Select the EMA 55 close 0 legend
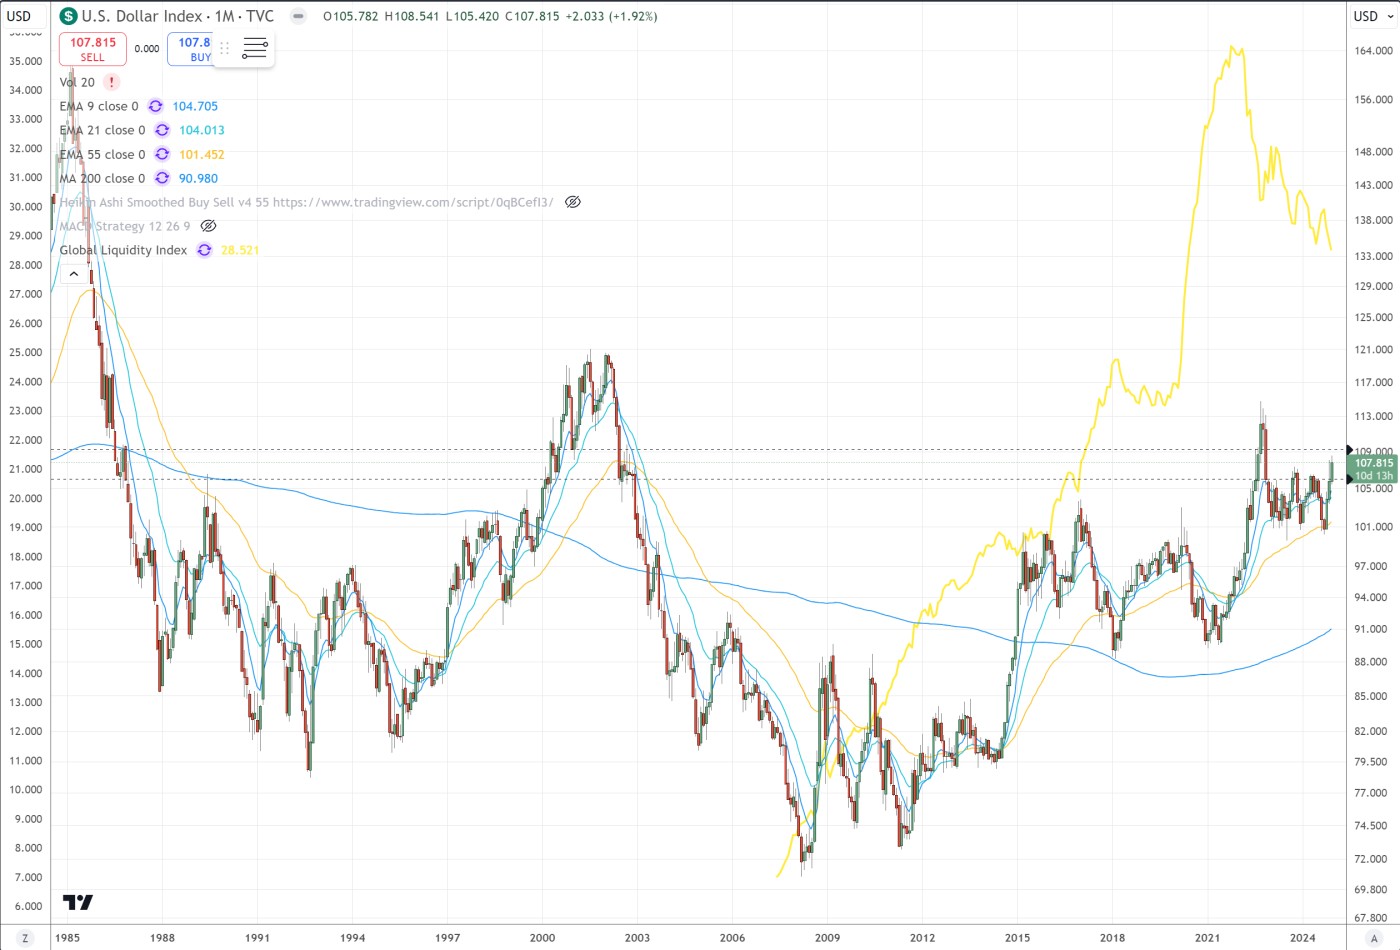The width and height of the screenshot is (1400, 950). click(x=102, y=154)
